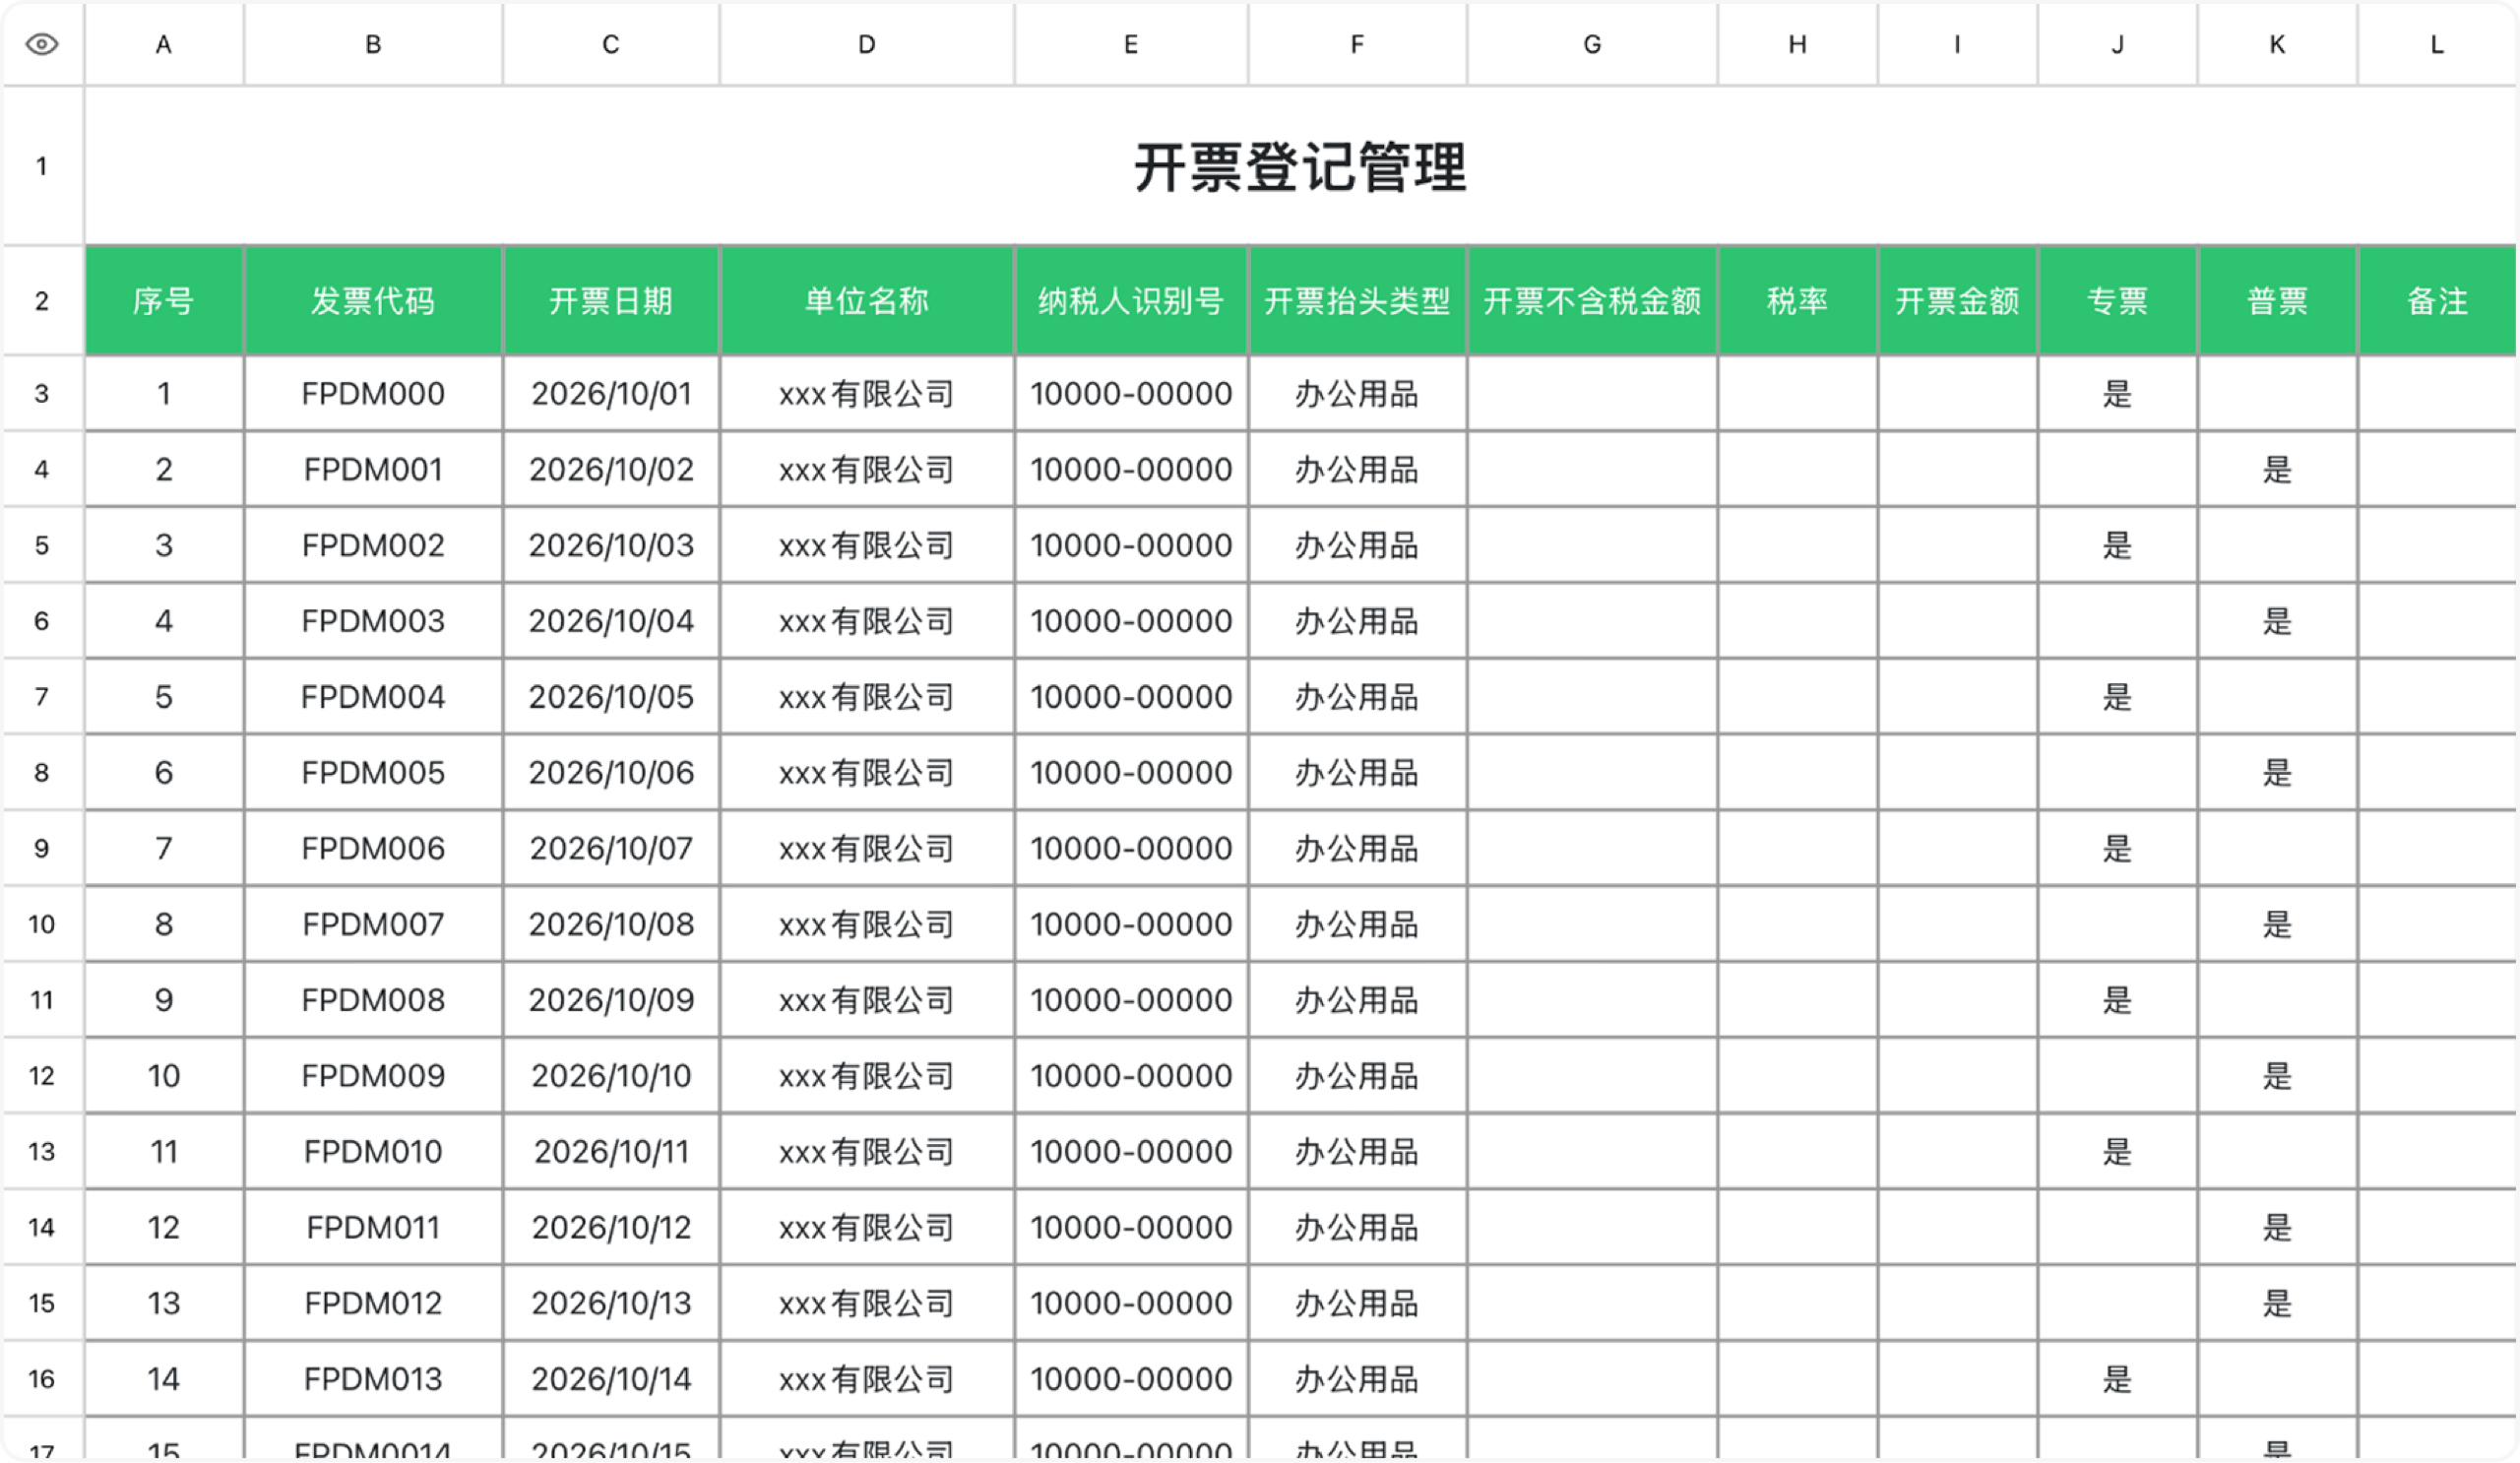Select row 8 header
The height and width of the screenshot is (1463, 2520).
[42, 773]
